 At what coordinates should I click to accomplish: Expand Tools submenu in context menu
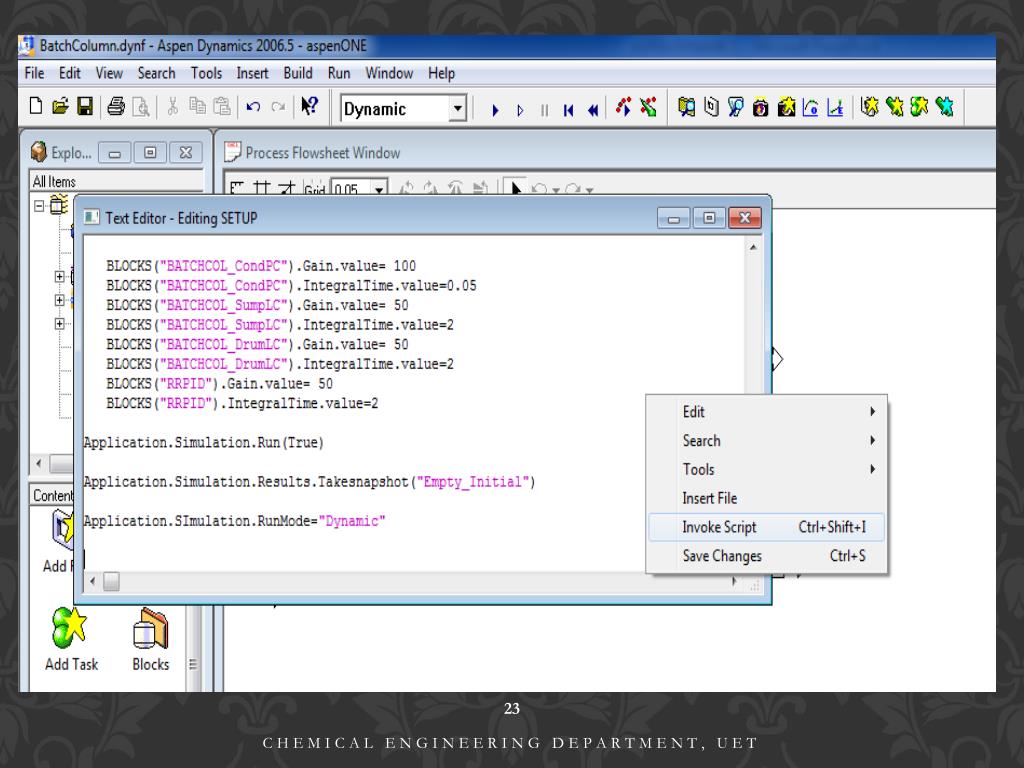pyautogui.click(x=767, y=470)
